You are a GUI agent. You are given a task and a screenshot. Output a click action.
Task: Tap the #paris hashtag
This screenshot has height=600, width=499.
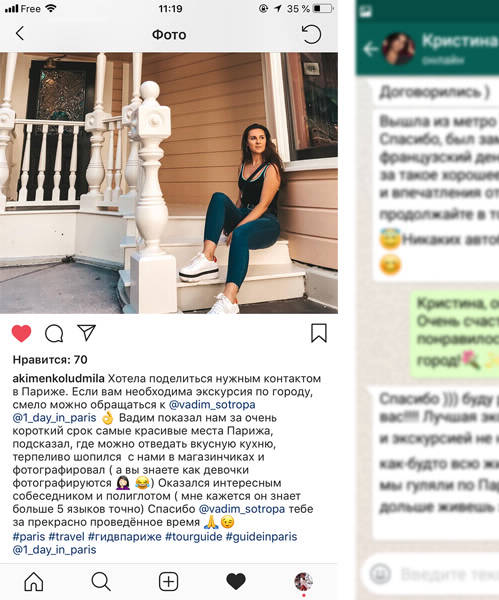click(29, 536)
